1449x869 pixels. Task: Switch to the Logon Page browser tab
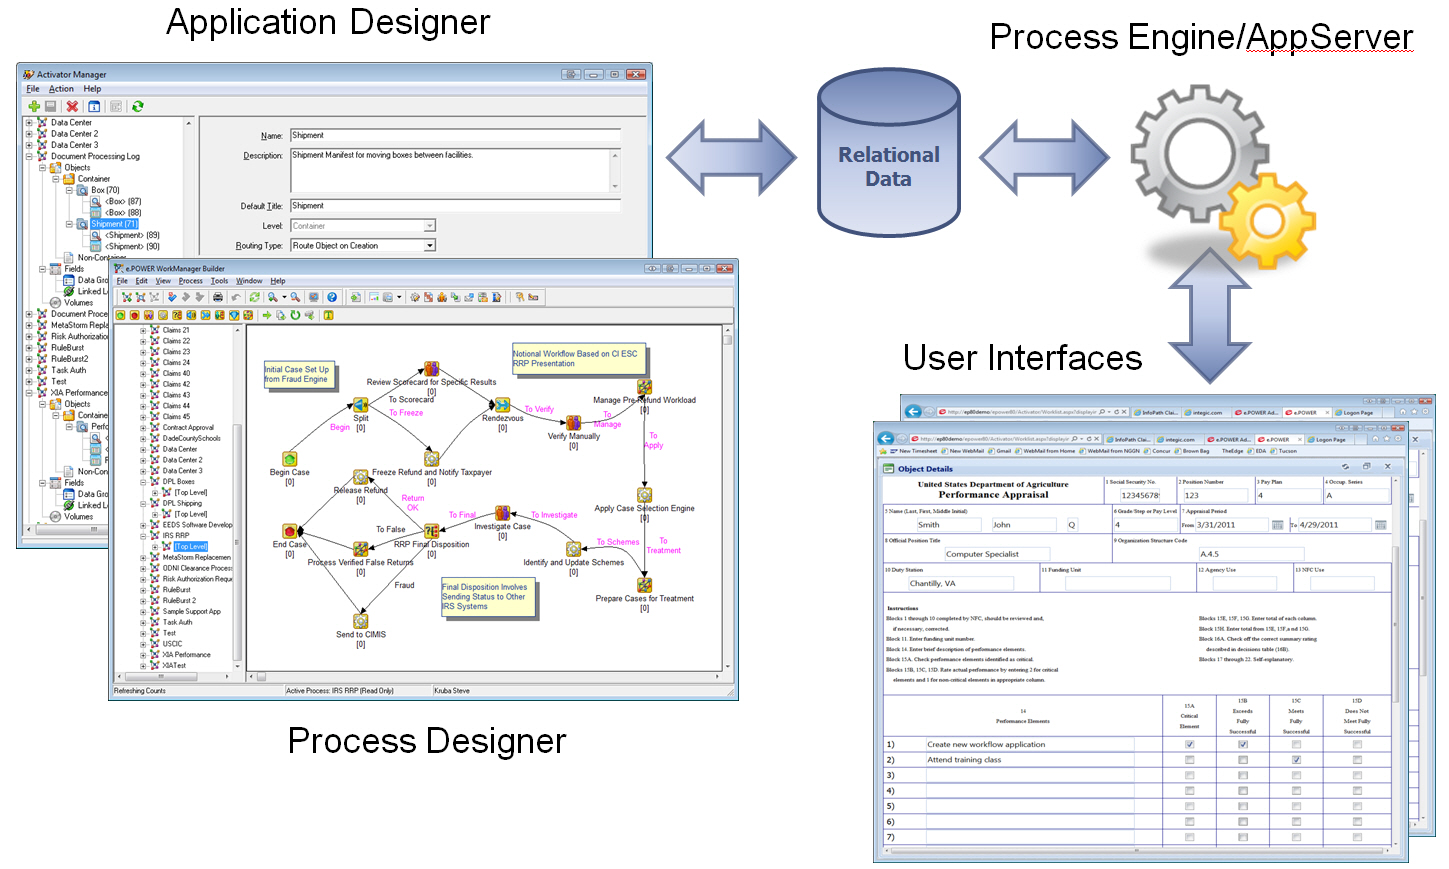1330,439
